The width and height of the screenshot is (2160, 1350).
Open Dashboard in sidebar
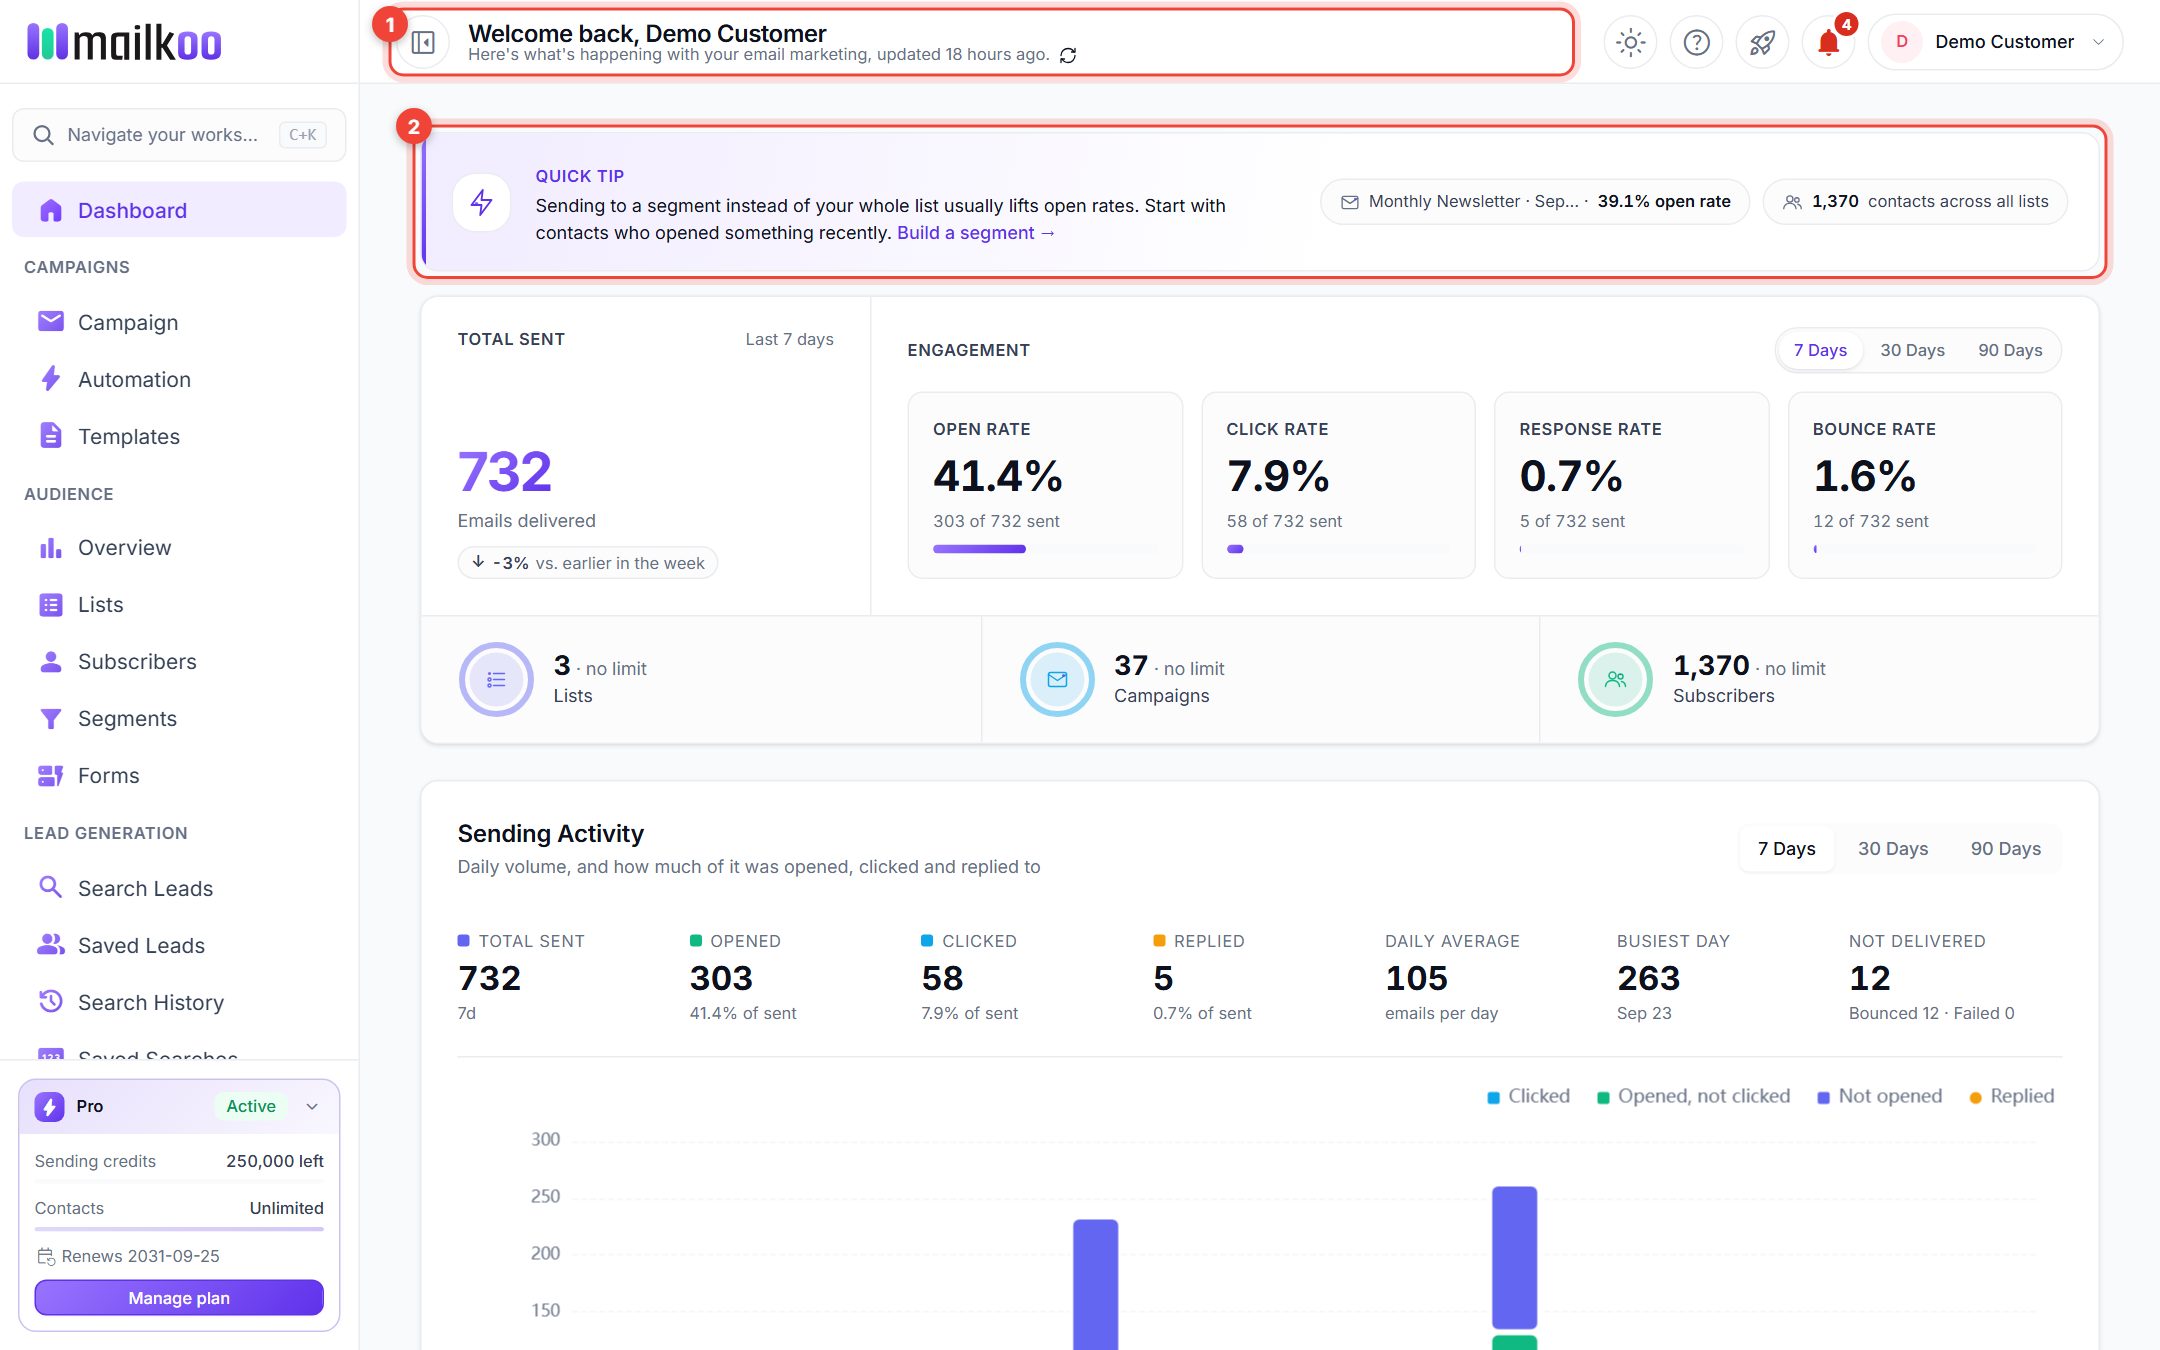tap(179, 210)
